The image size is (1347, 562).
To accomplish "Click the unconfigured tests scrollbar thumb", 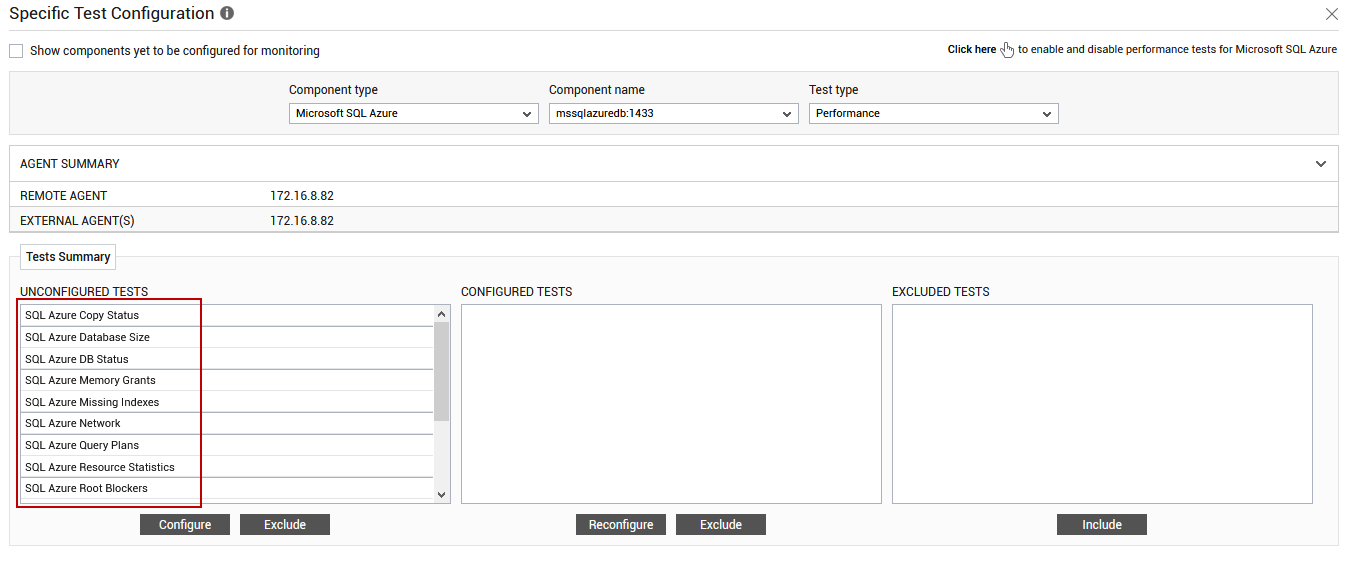I will click(x=442, y=371).
